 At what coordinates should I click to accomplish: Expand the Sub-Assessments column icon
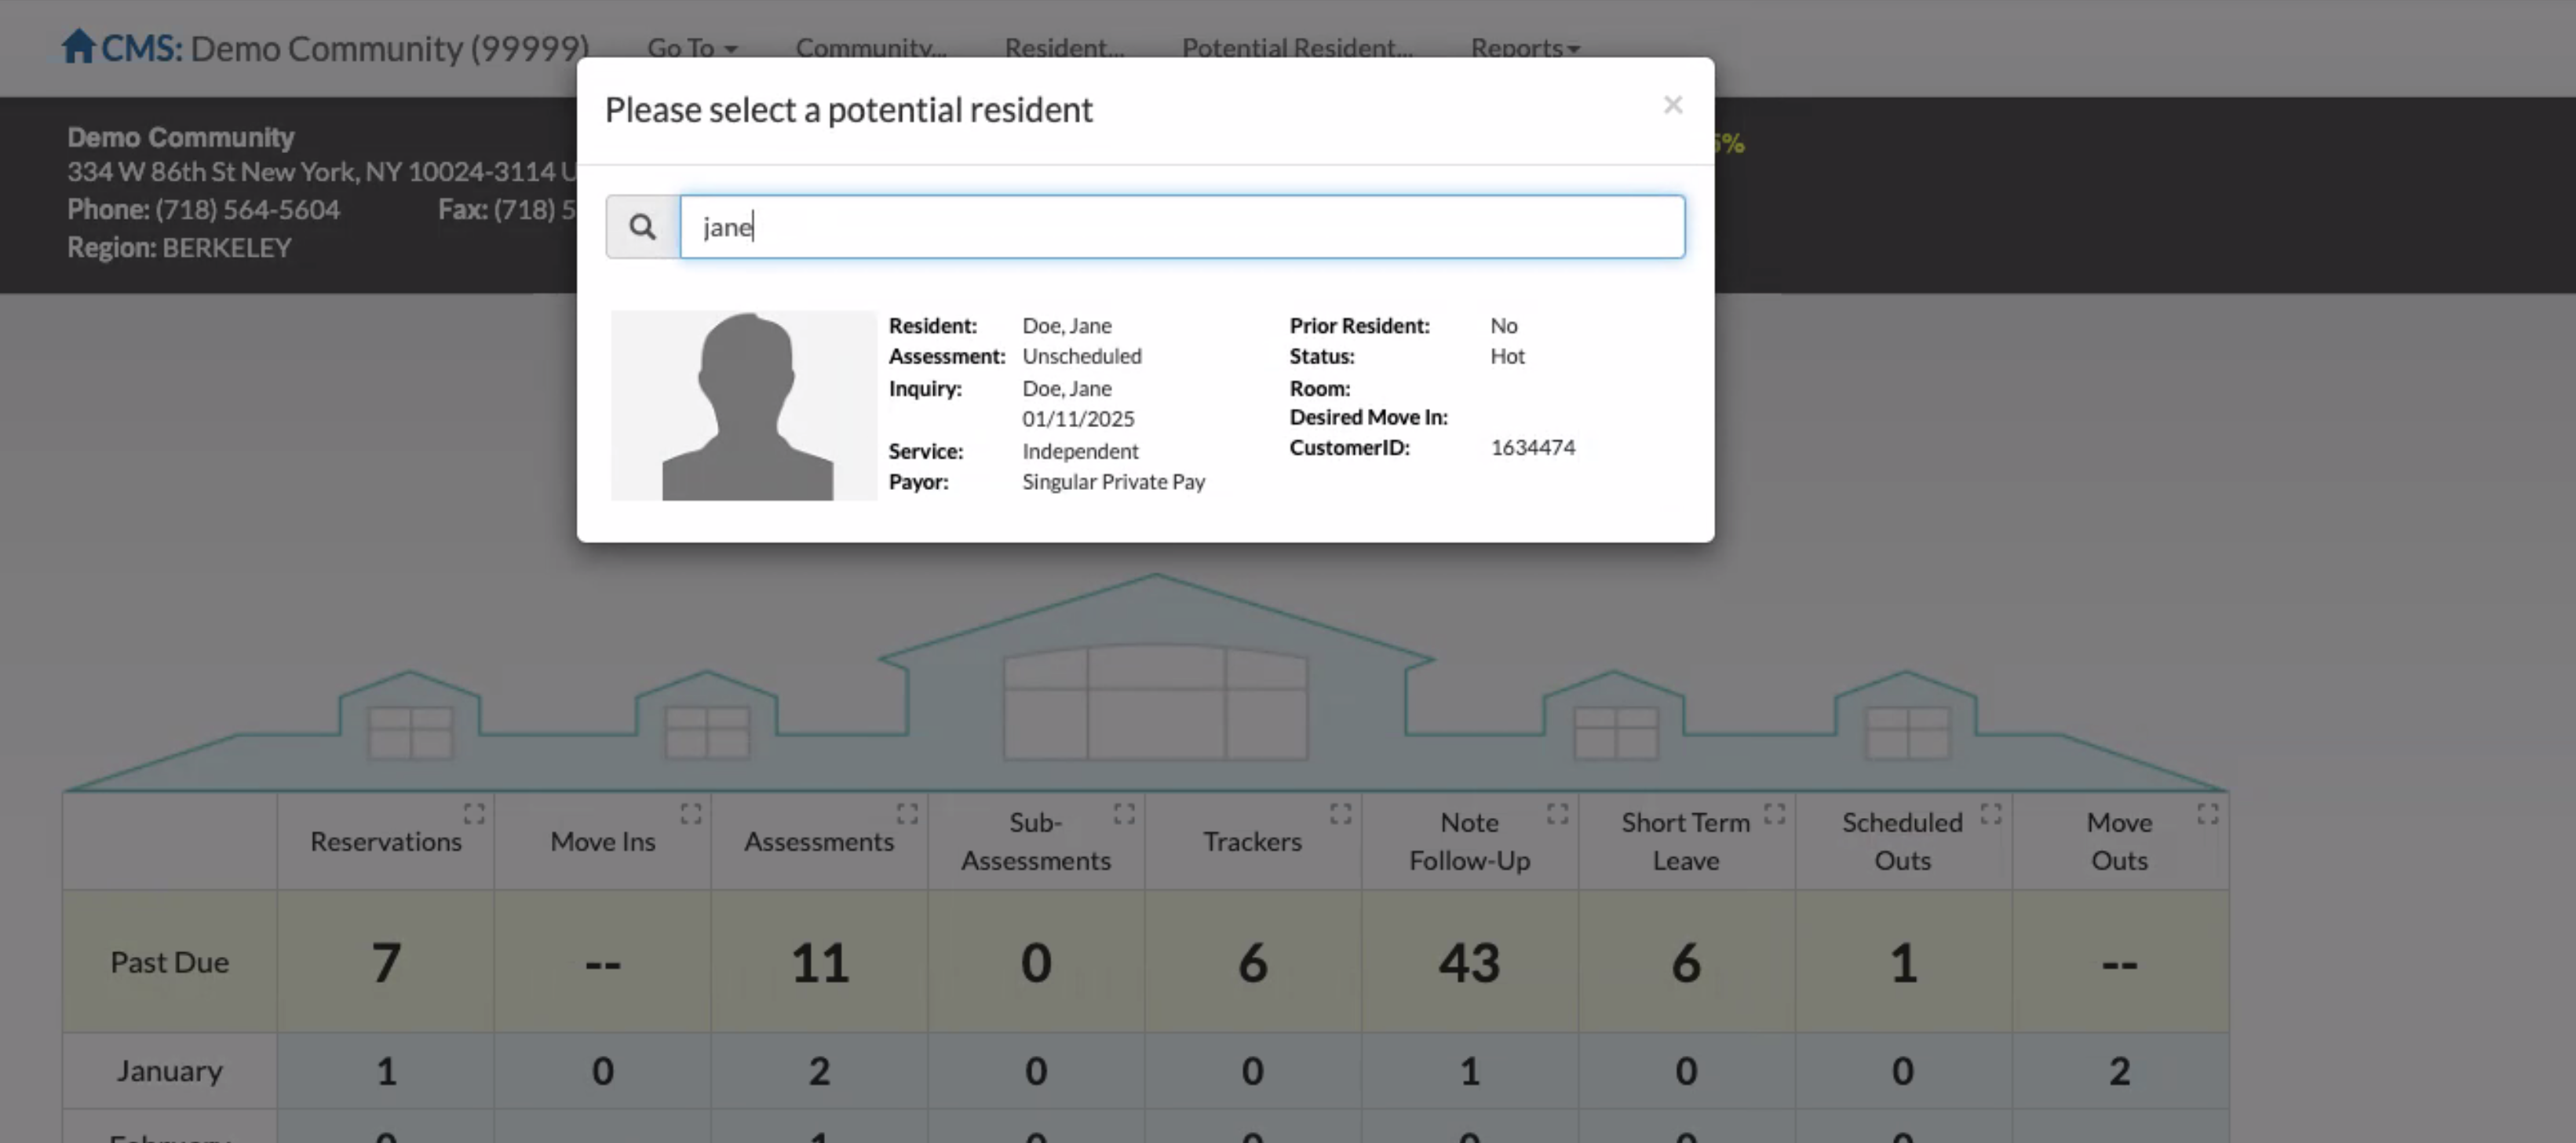click(x=1124, y=813)
